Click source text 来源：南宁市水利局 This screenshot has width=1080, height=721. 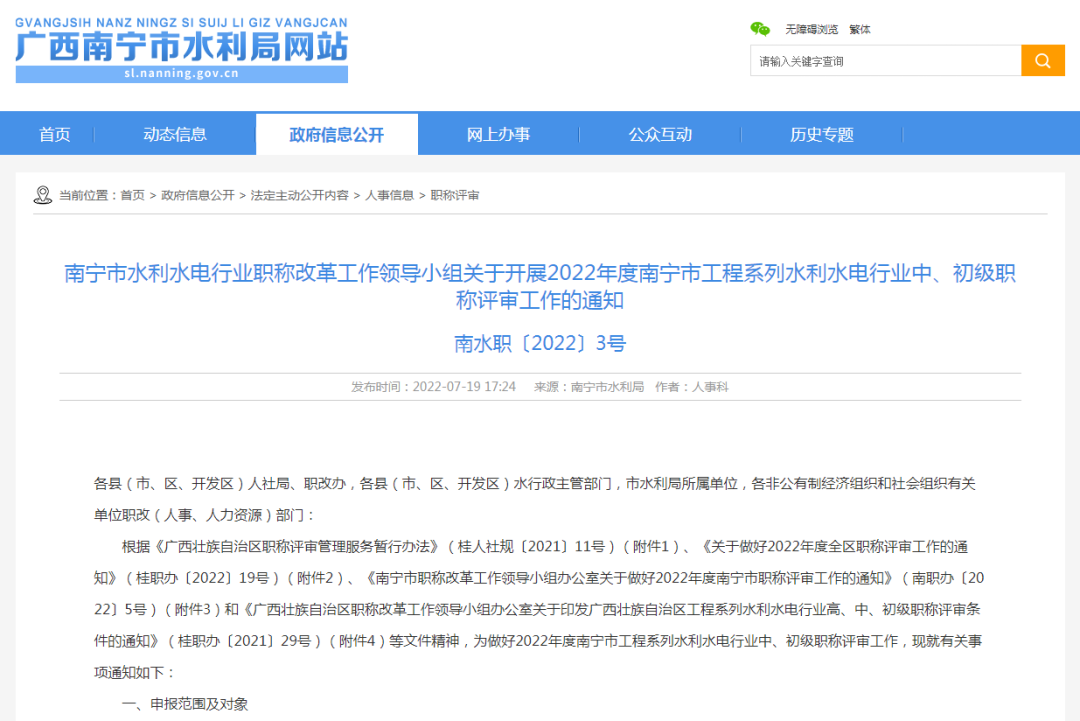(589, 387)
